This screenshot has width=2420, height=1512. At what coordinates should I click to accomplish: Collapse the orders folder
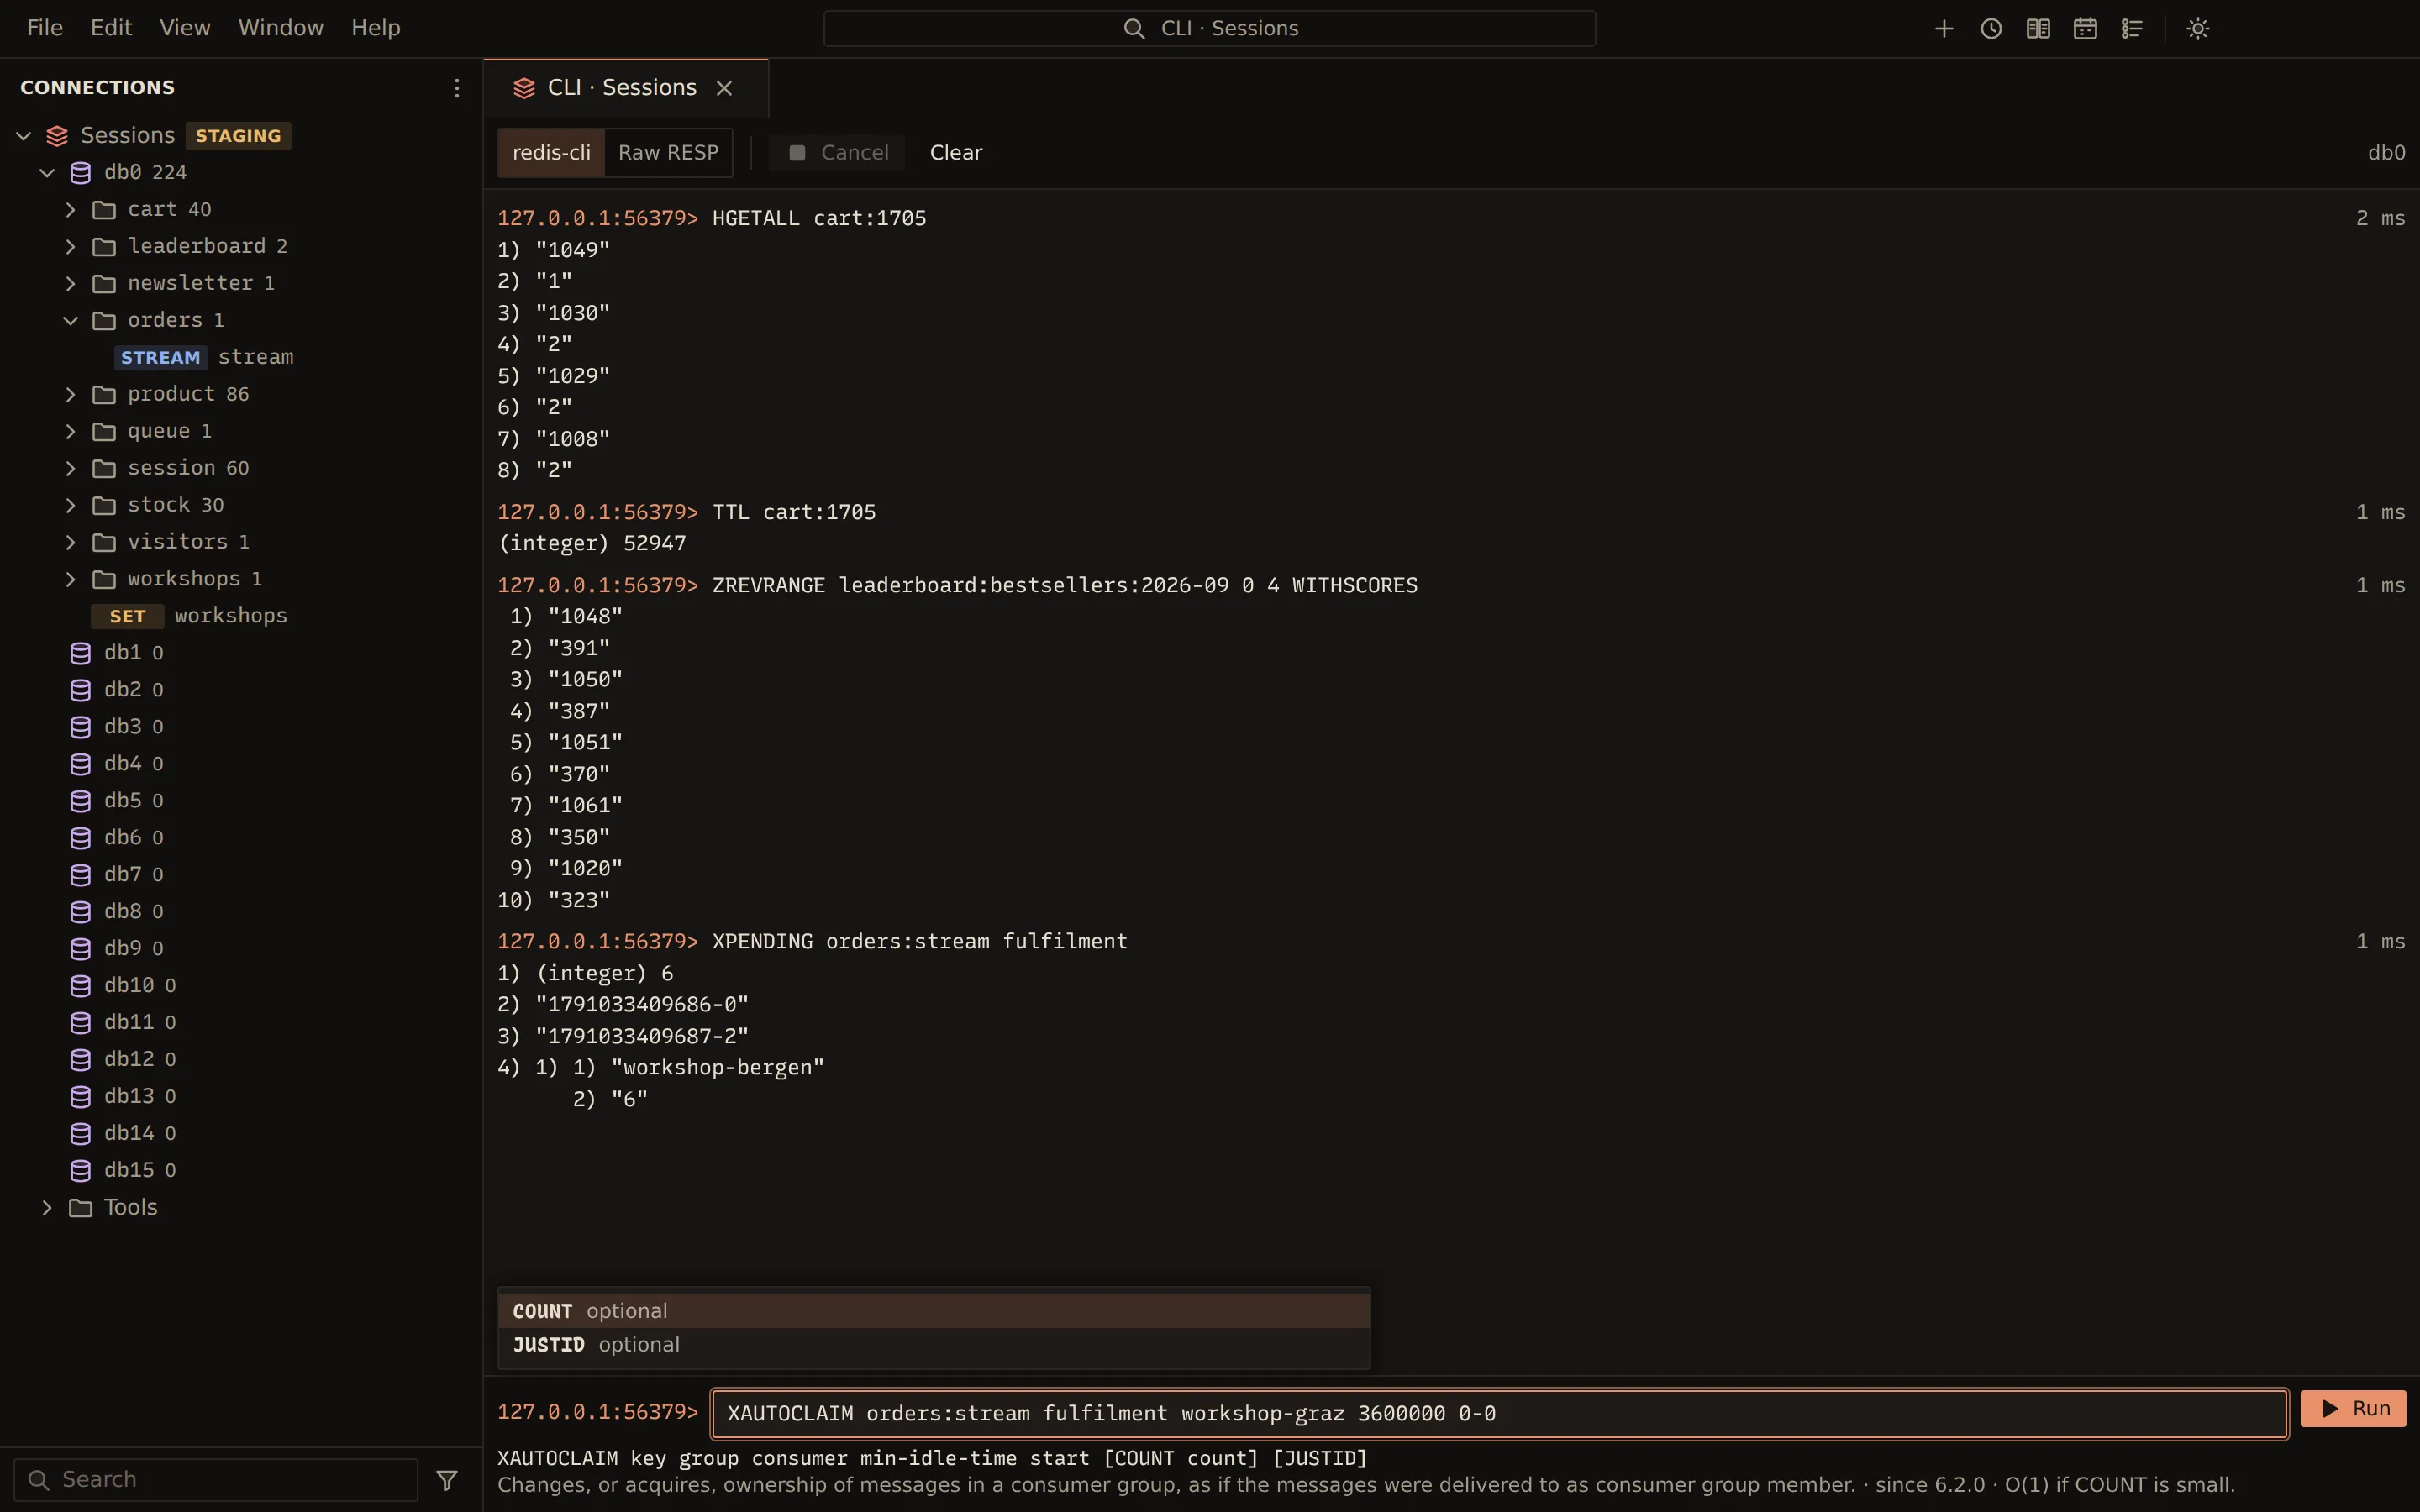pos(70,320)
